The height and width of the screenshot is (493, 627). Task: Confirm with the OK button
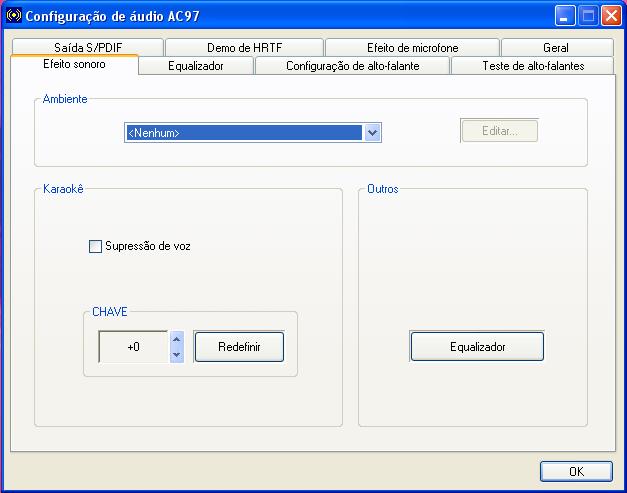point(576,471)
